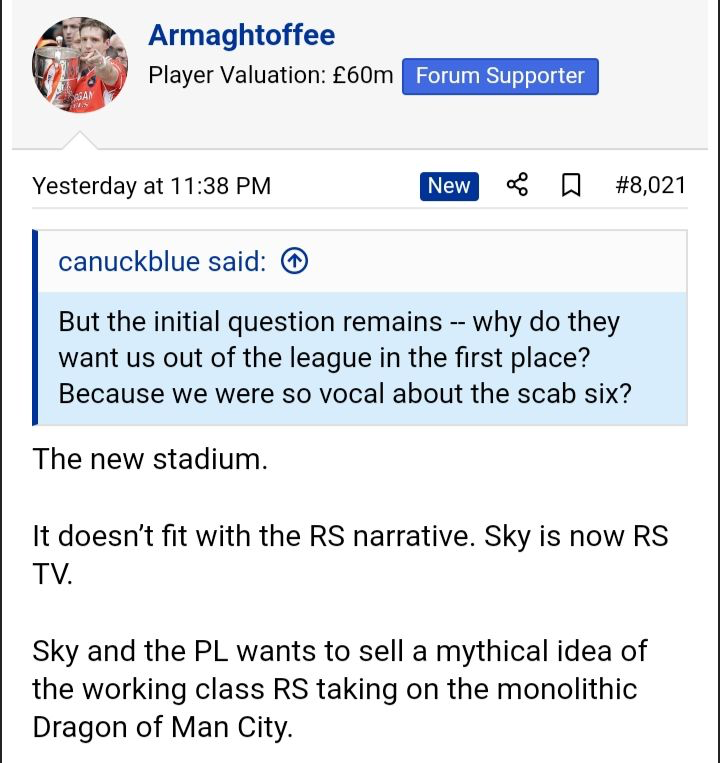720x763 pixels.
Task: Open the canuckblue said quote link
Action: click(162, 262)
